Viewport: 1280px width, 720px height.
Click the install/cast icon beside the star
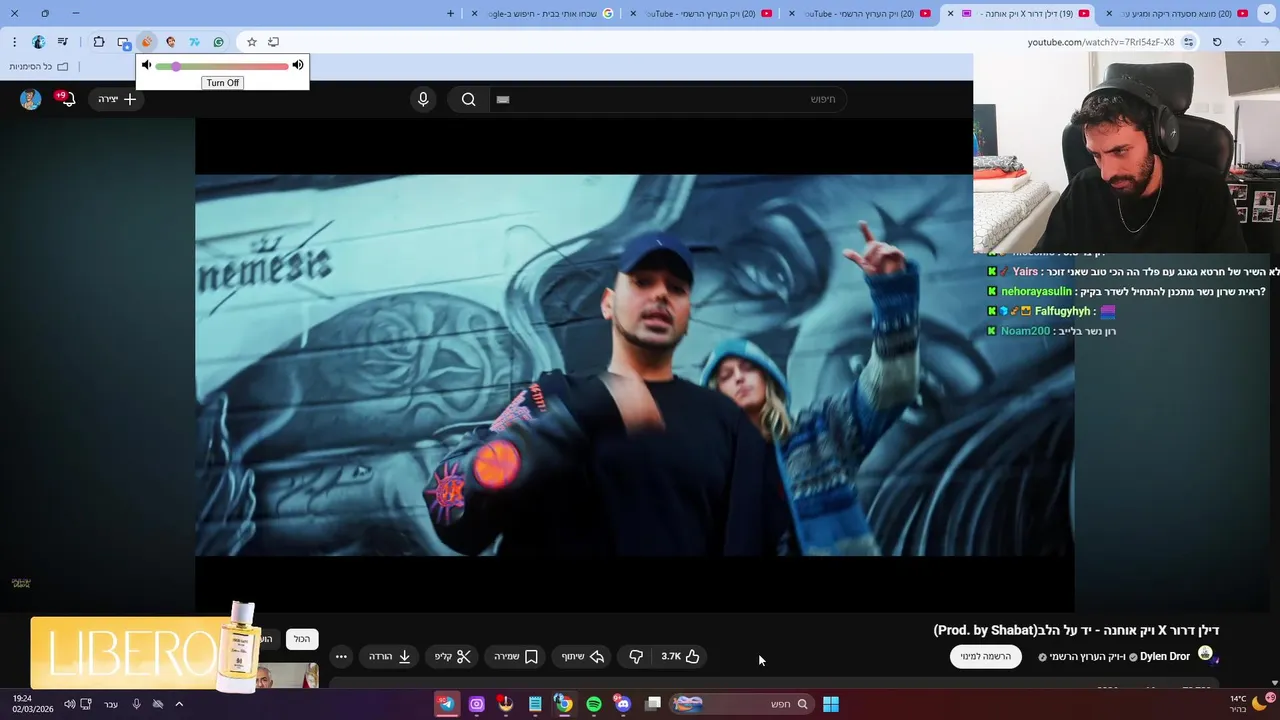coord(273,42)
